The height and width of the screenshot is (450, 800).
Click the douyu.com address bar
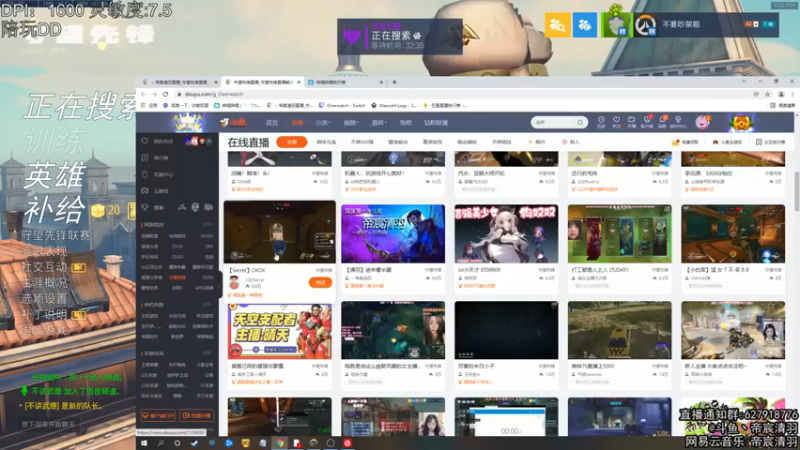462,94
